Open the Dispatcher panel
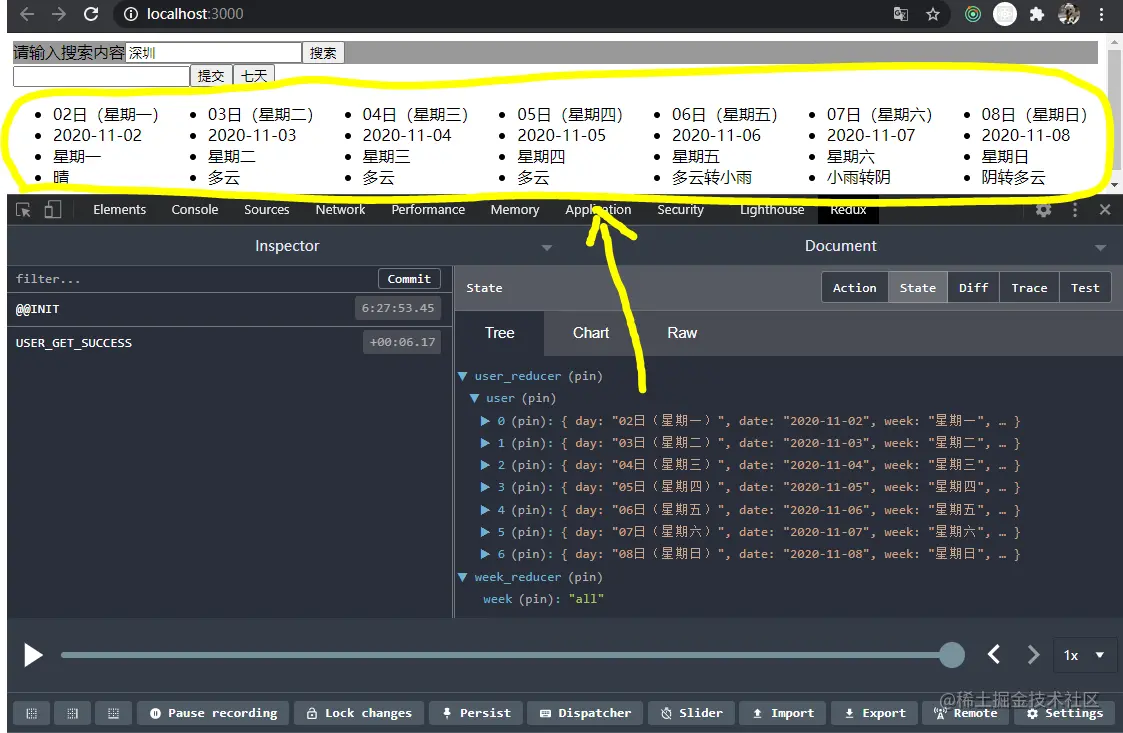Image resolution: width=1123 pixels, height=733 pixels. [585, 713]
